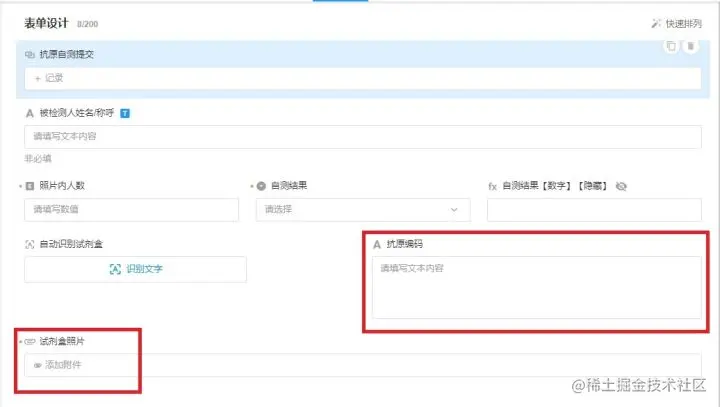Click the 0/200 field counter
Image resolution: width=720 pixels, height=407 pixels.
click(88, 24)
